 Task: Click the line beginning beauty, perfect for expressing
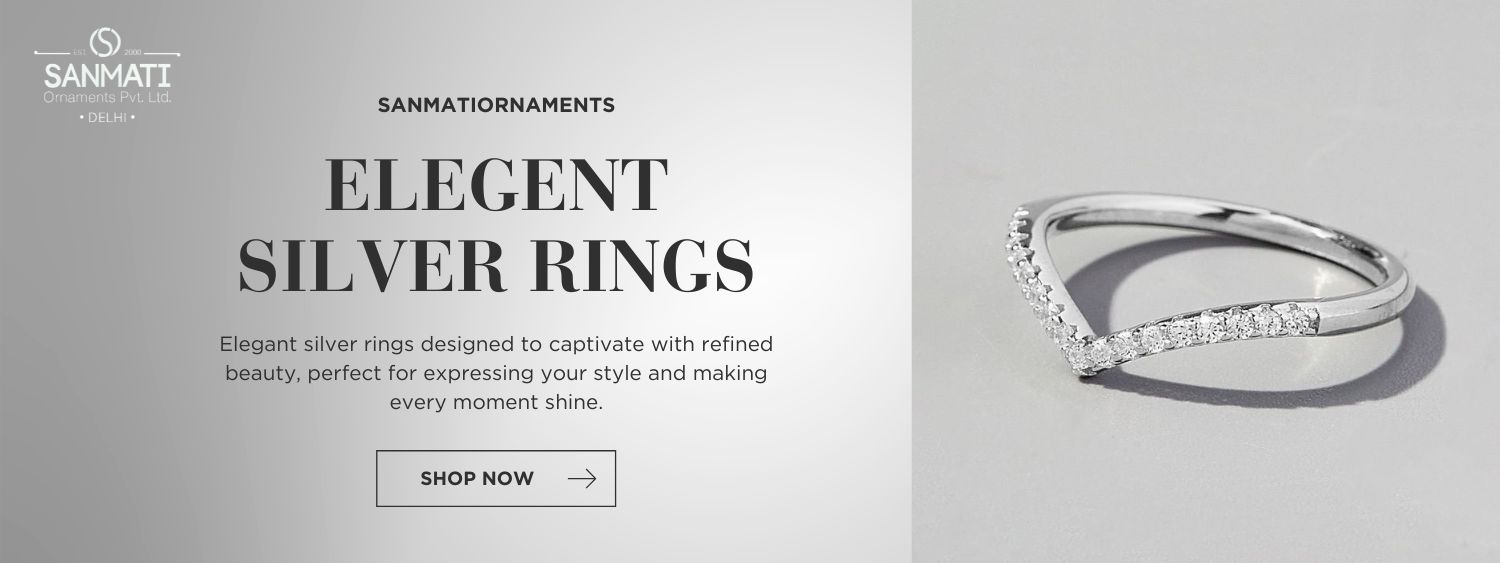click(x=496, y=374)
